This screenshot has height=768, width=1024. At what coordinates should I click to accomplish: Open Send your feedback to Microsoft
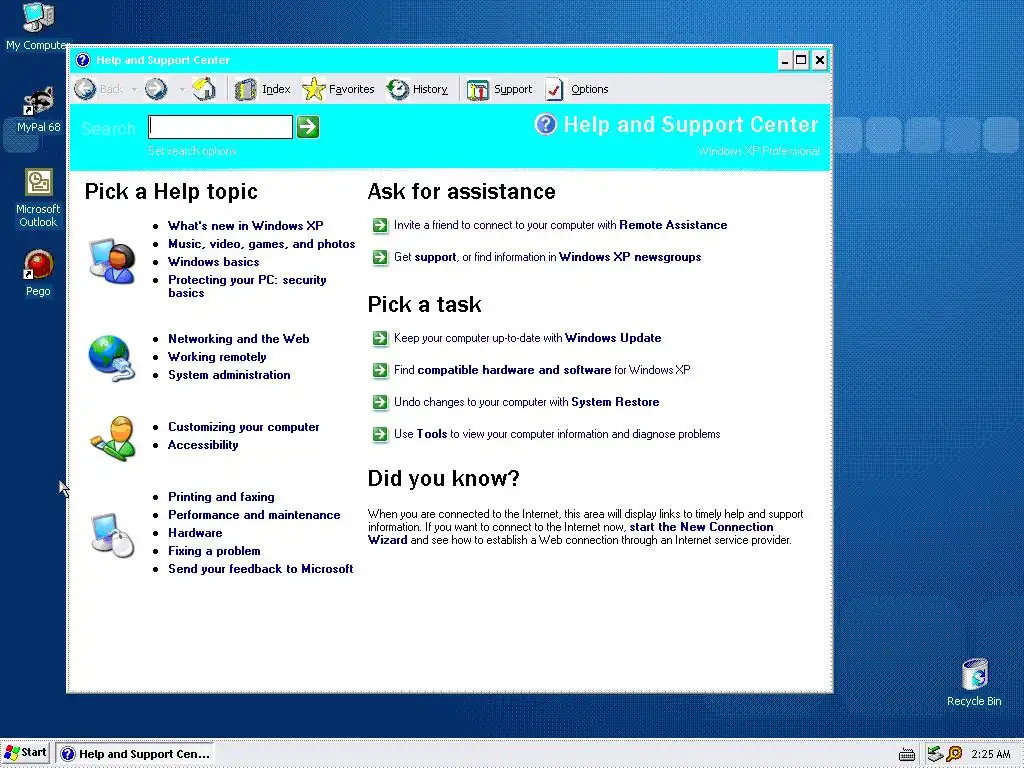(x=261, y=568)
